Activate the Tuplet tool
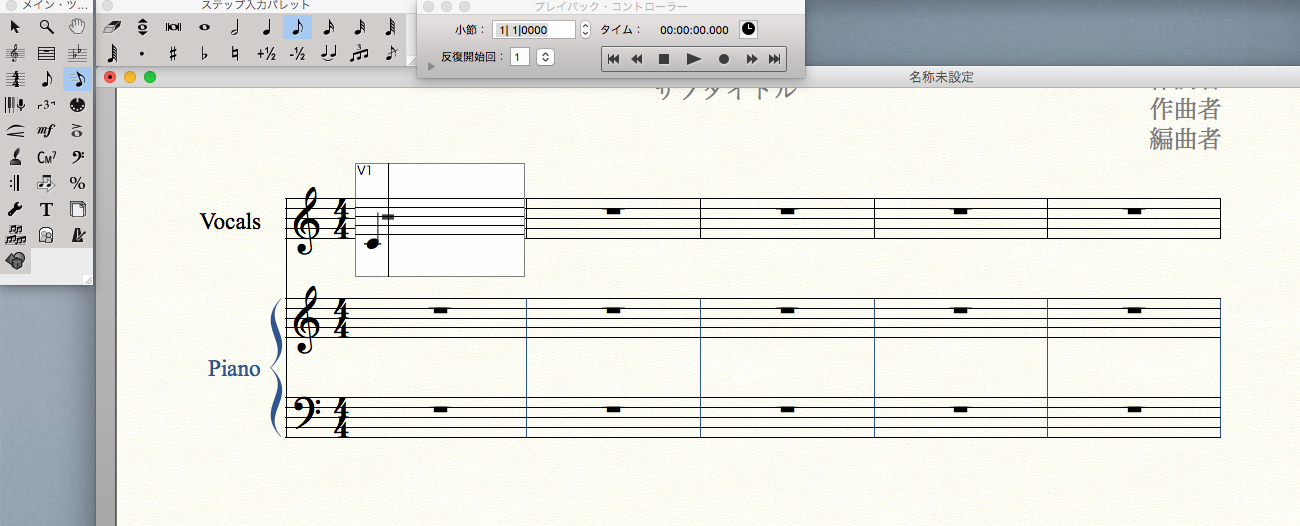The image size is (1300, 526). click(46, 104)
